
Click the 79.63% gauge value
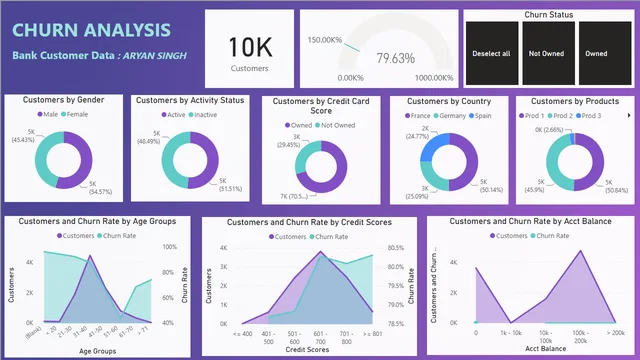tap(396, 58)
